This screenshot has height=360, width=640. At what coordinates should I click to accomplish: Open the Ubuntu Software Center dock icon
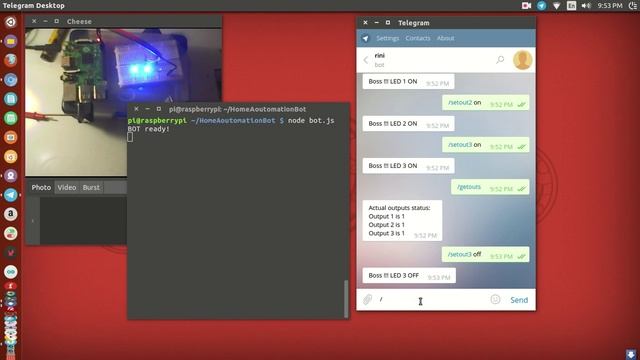click(11, 156)
